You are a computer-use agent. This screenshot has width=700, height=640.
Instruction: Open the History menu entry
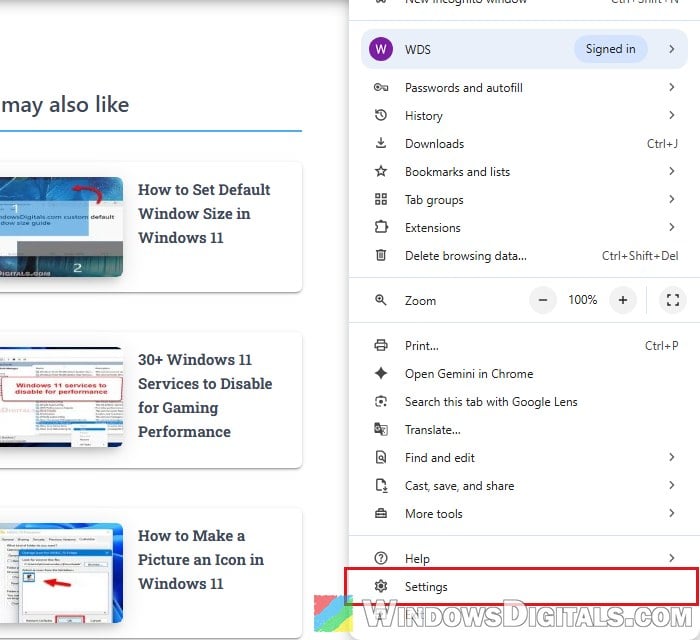524,116
